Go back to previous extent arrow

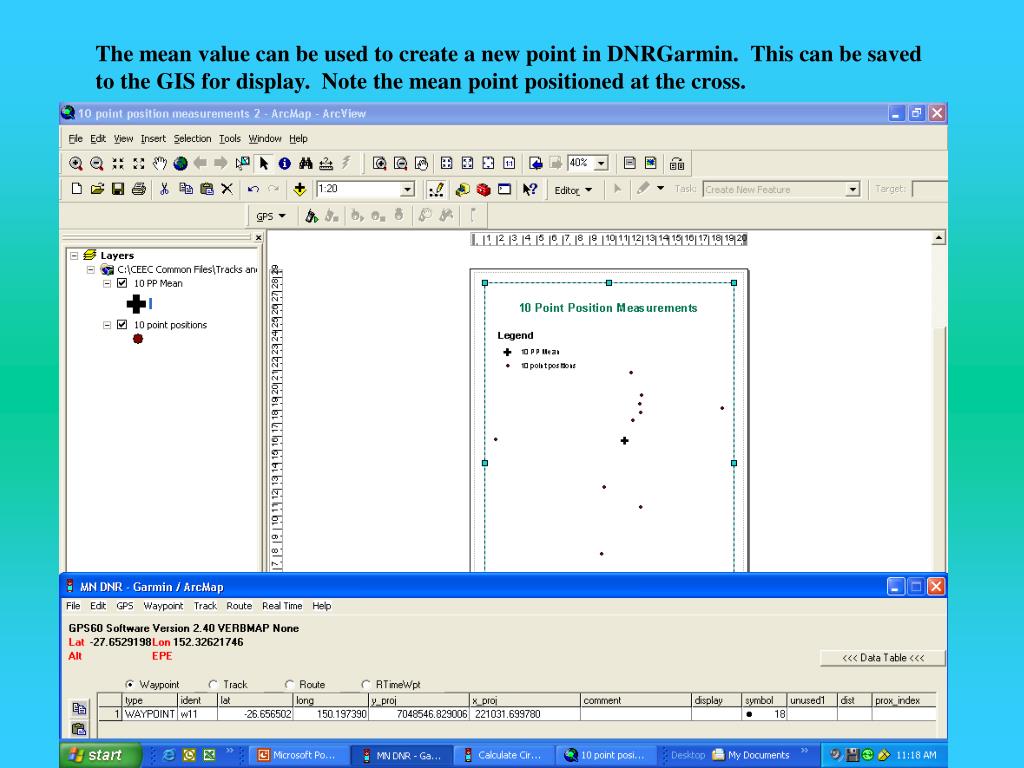point(200,163)
